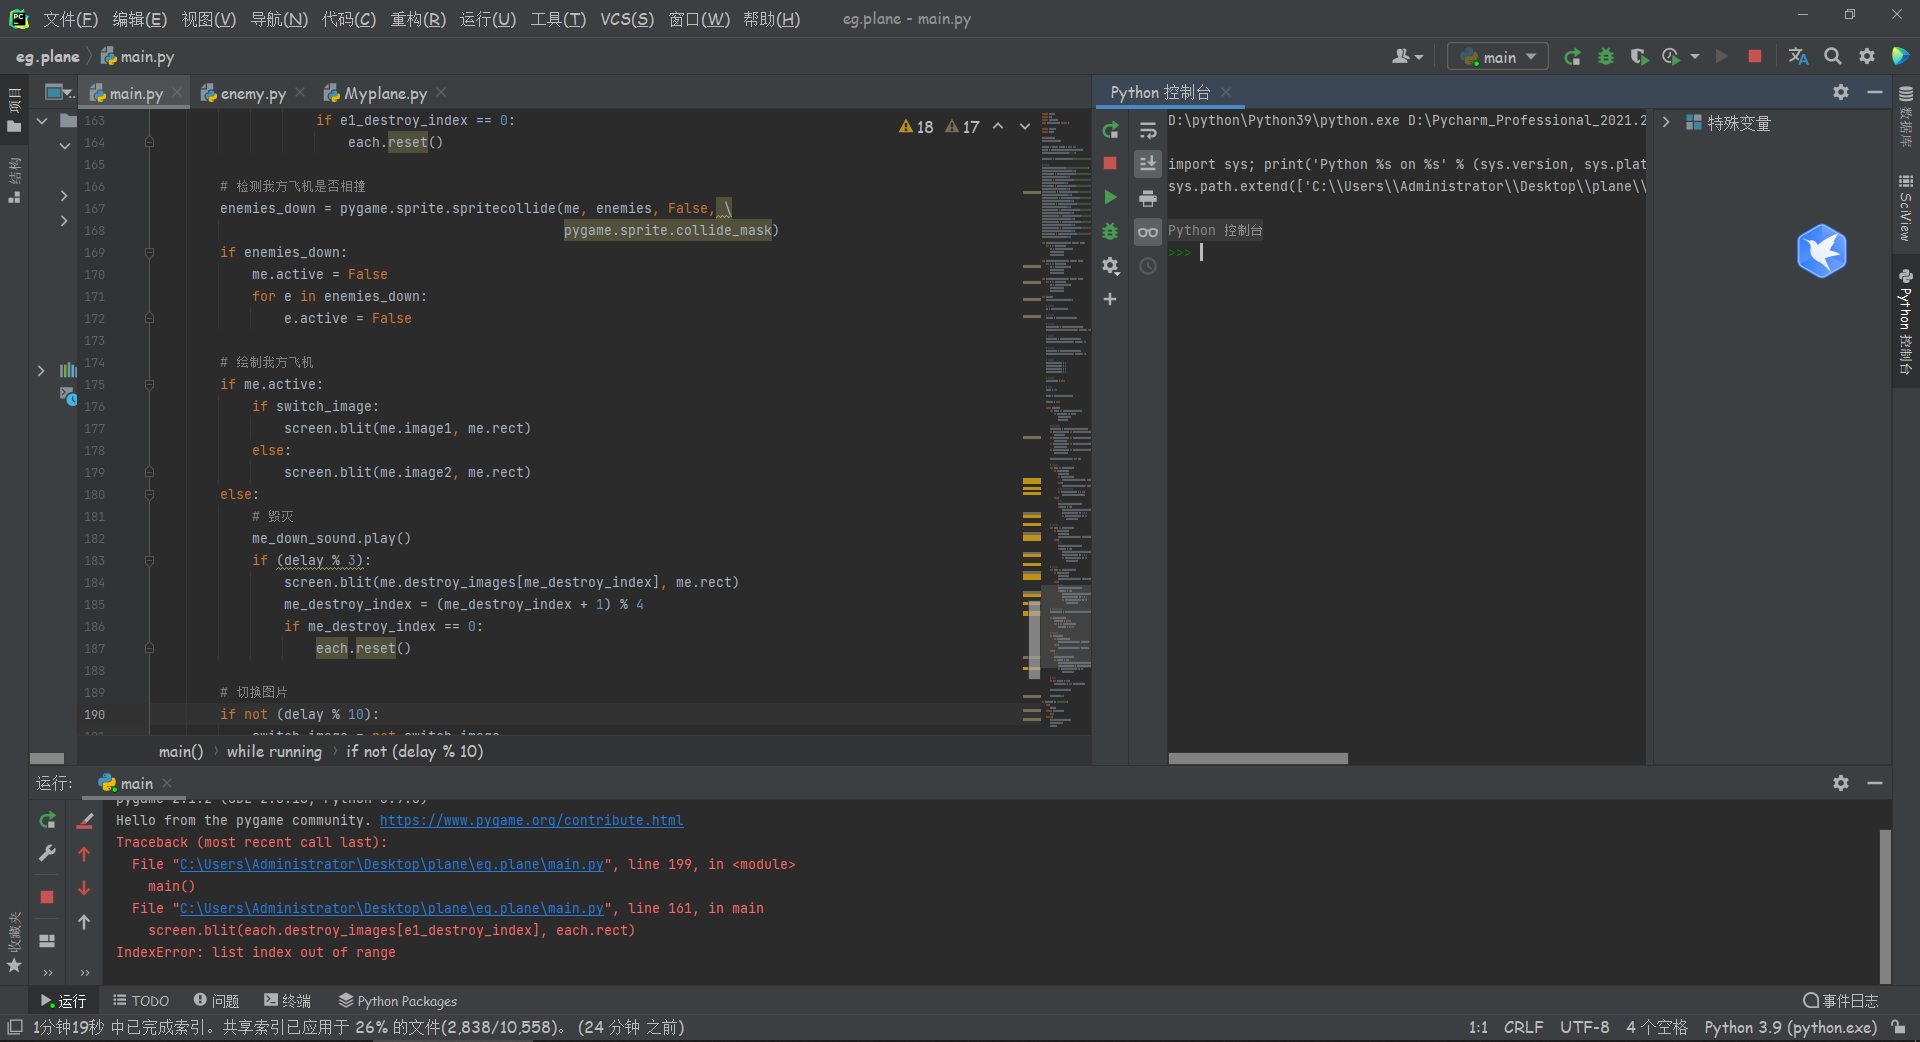
Task: Run main with coverage shield icon
Action: tap(1638, 57)
